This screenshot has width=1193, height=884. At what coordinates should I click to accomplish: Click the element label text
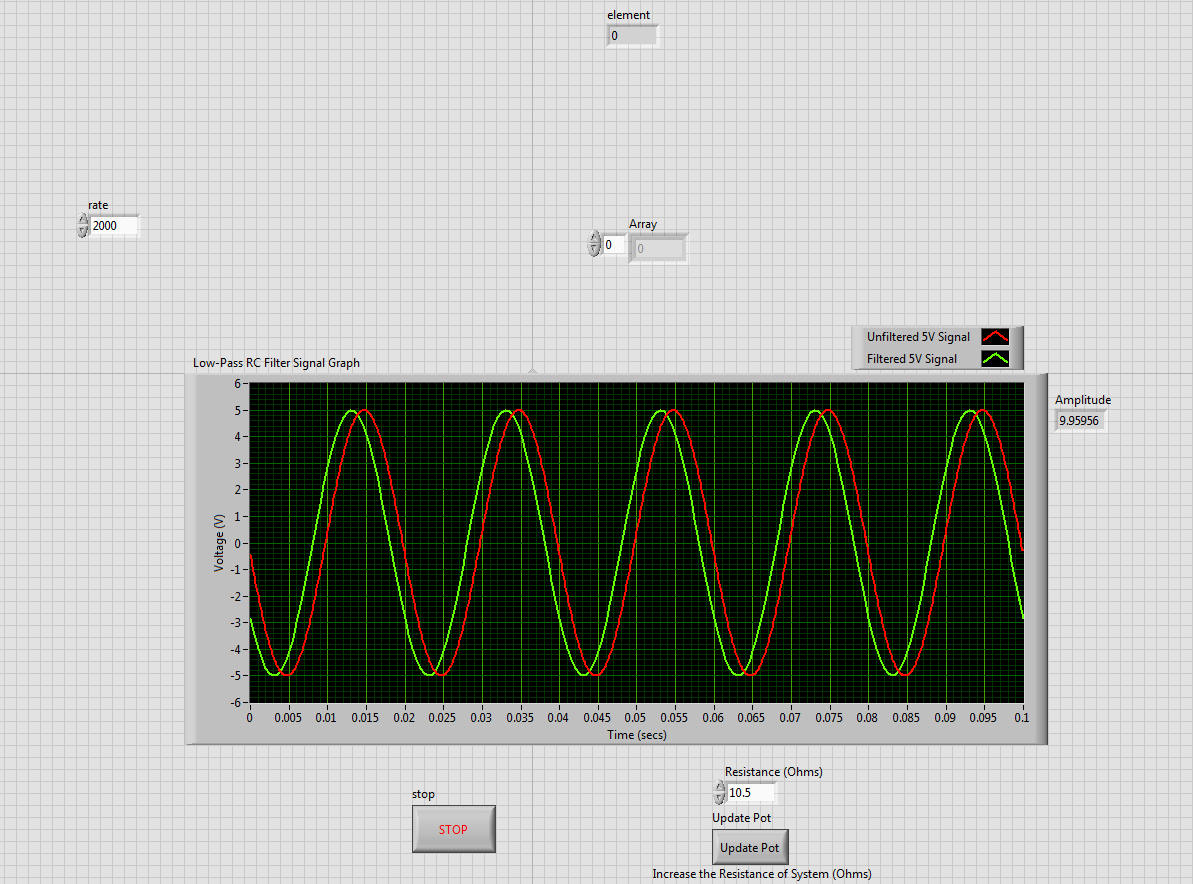(x=628, y=15)
